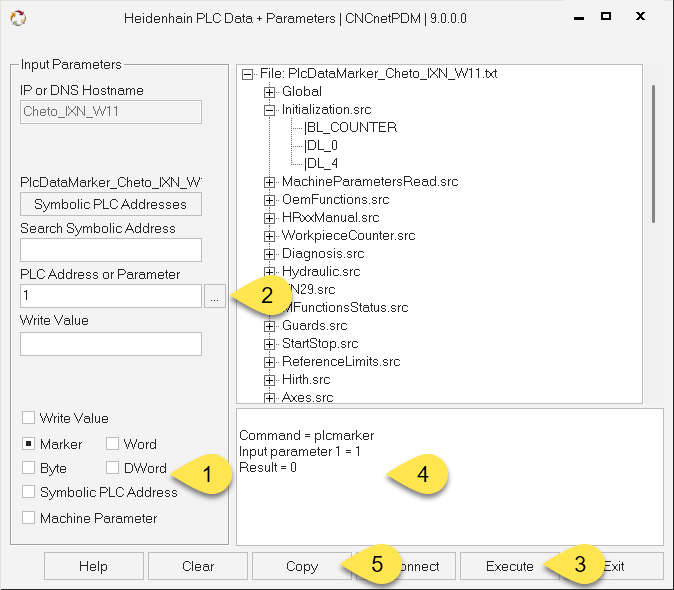Click the Copy button
Image resolution: width=674 pixels, height=590 pixels.
pos(302,566)
